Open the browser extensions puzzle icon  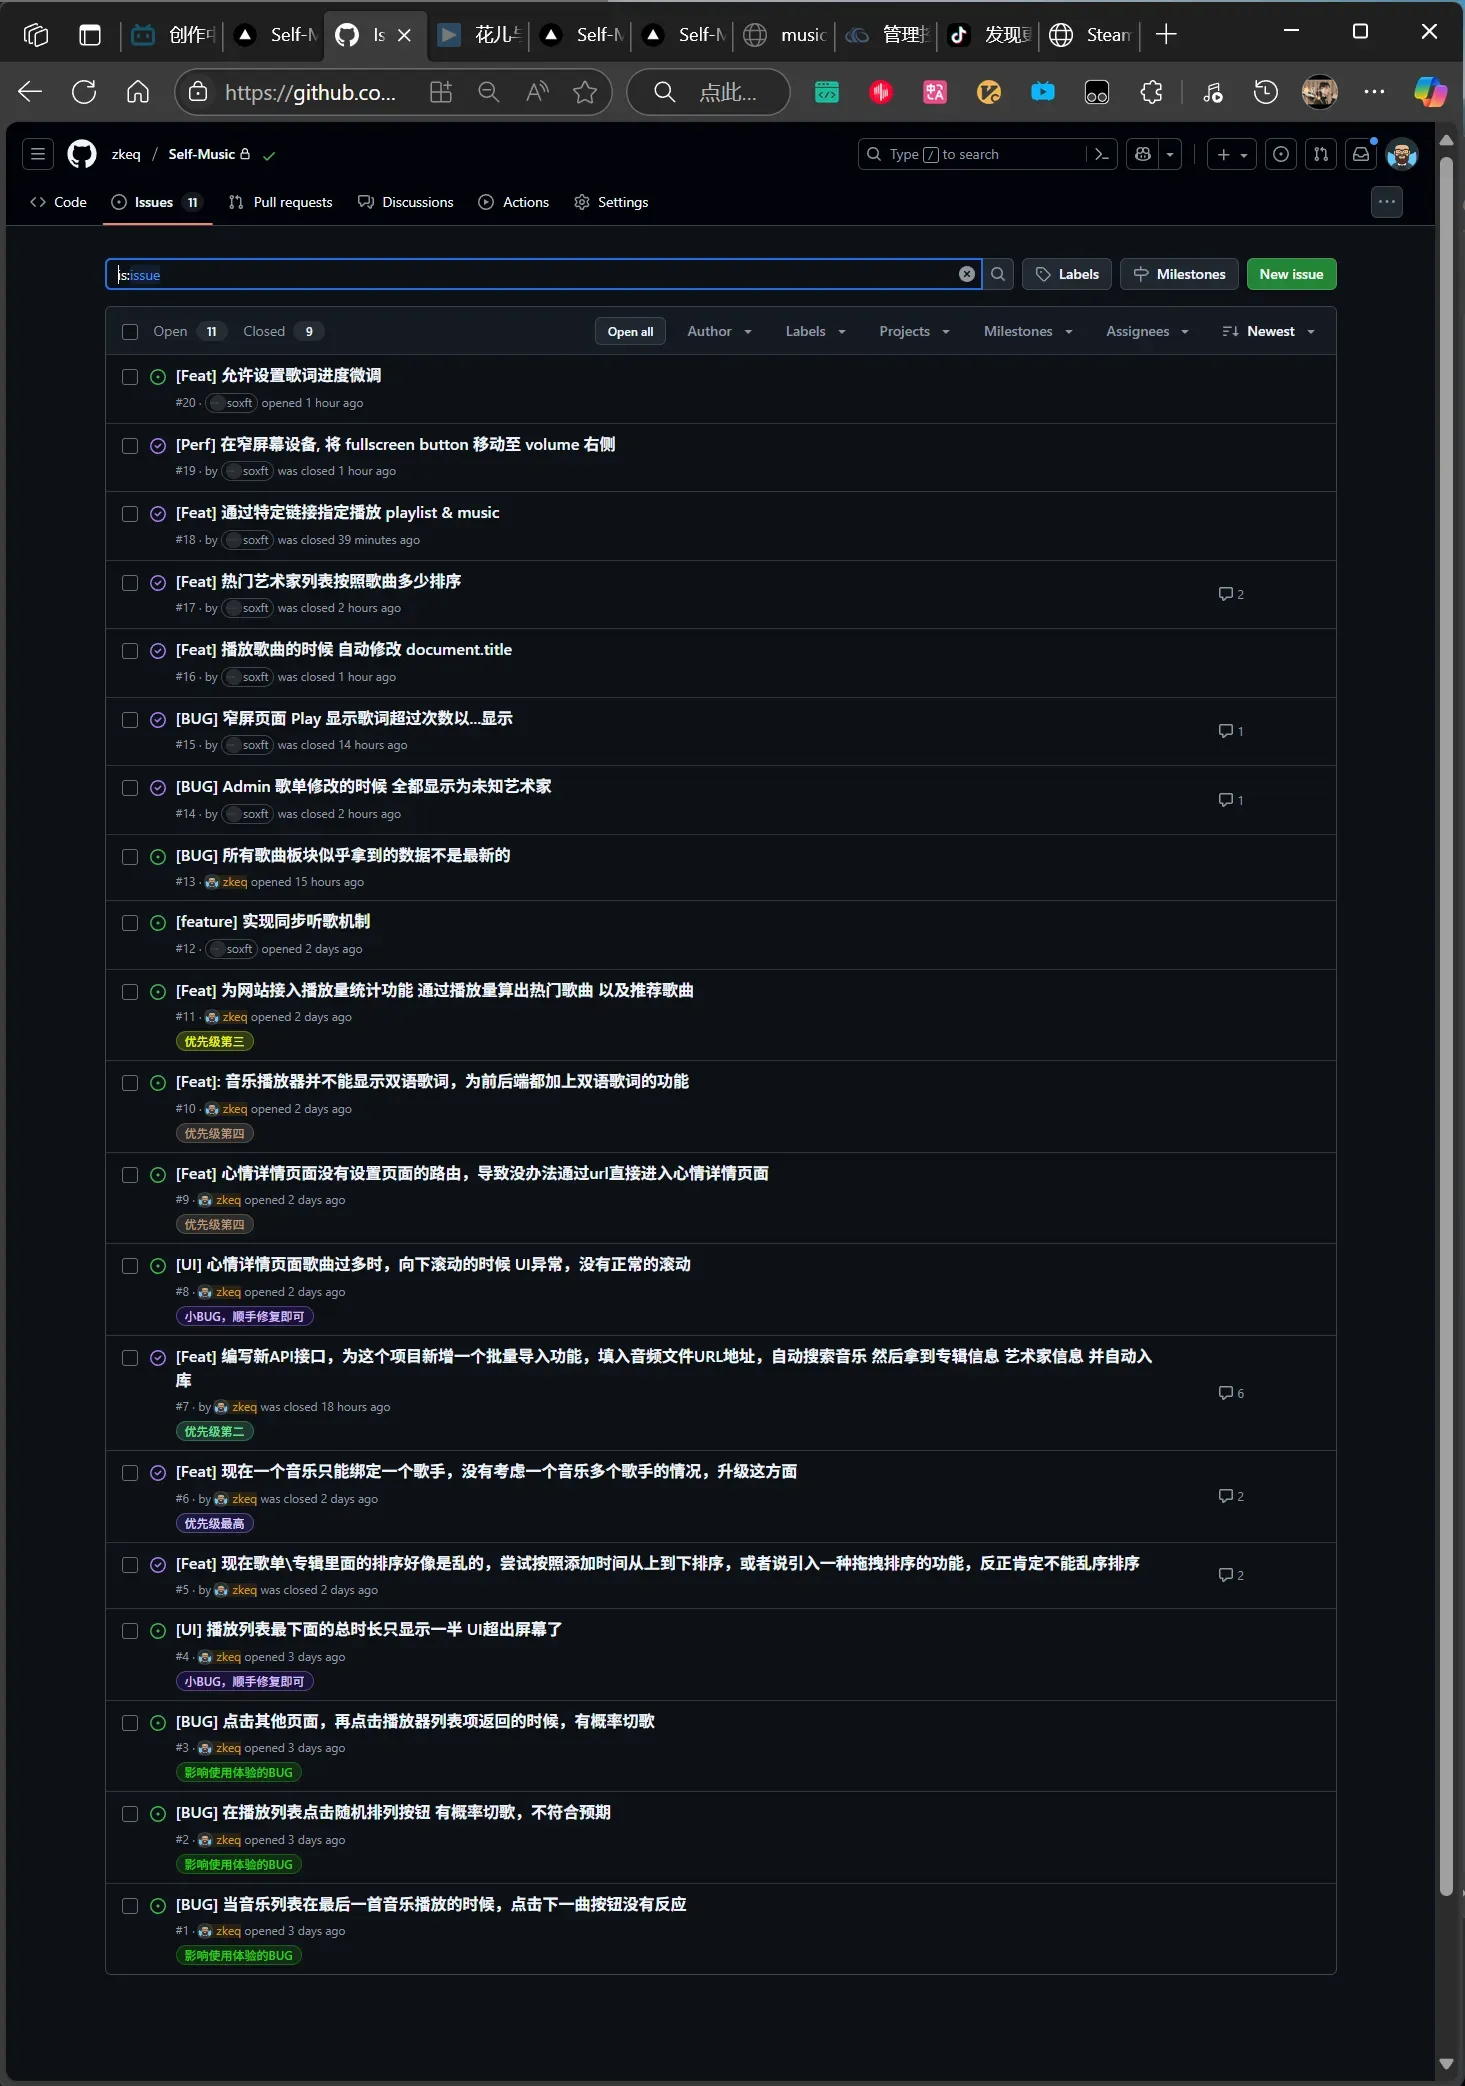1151,92
